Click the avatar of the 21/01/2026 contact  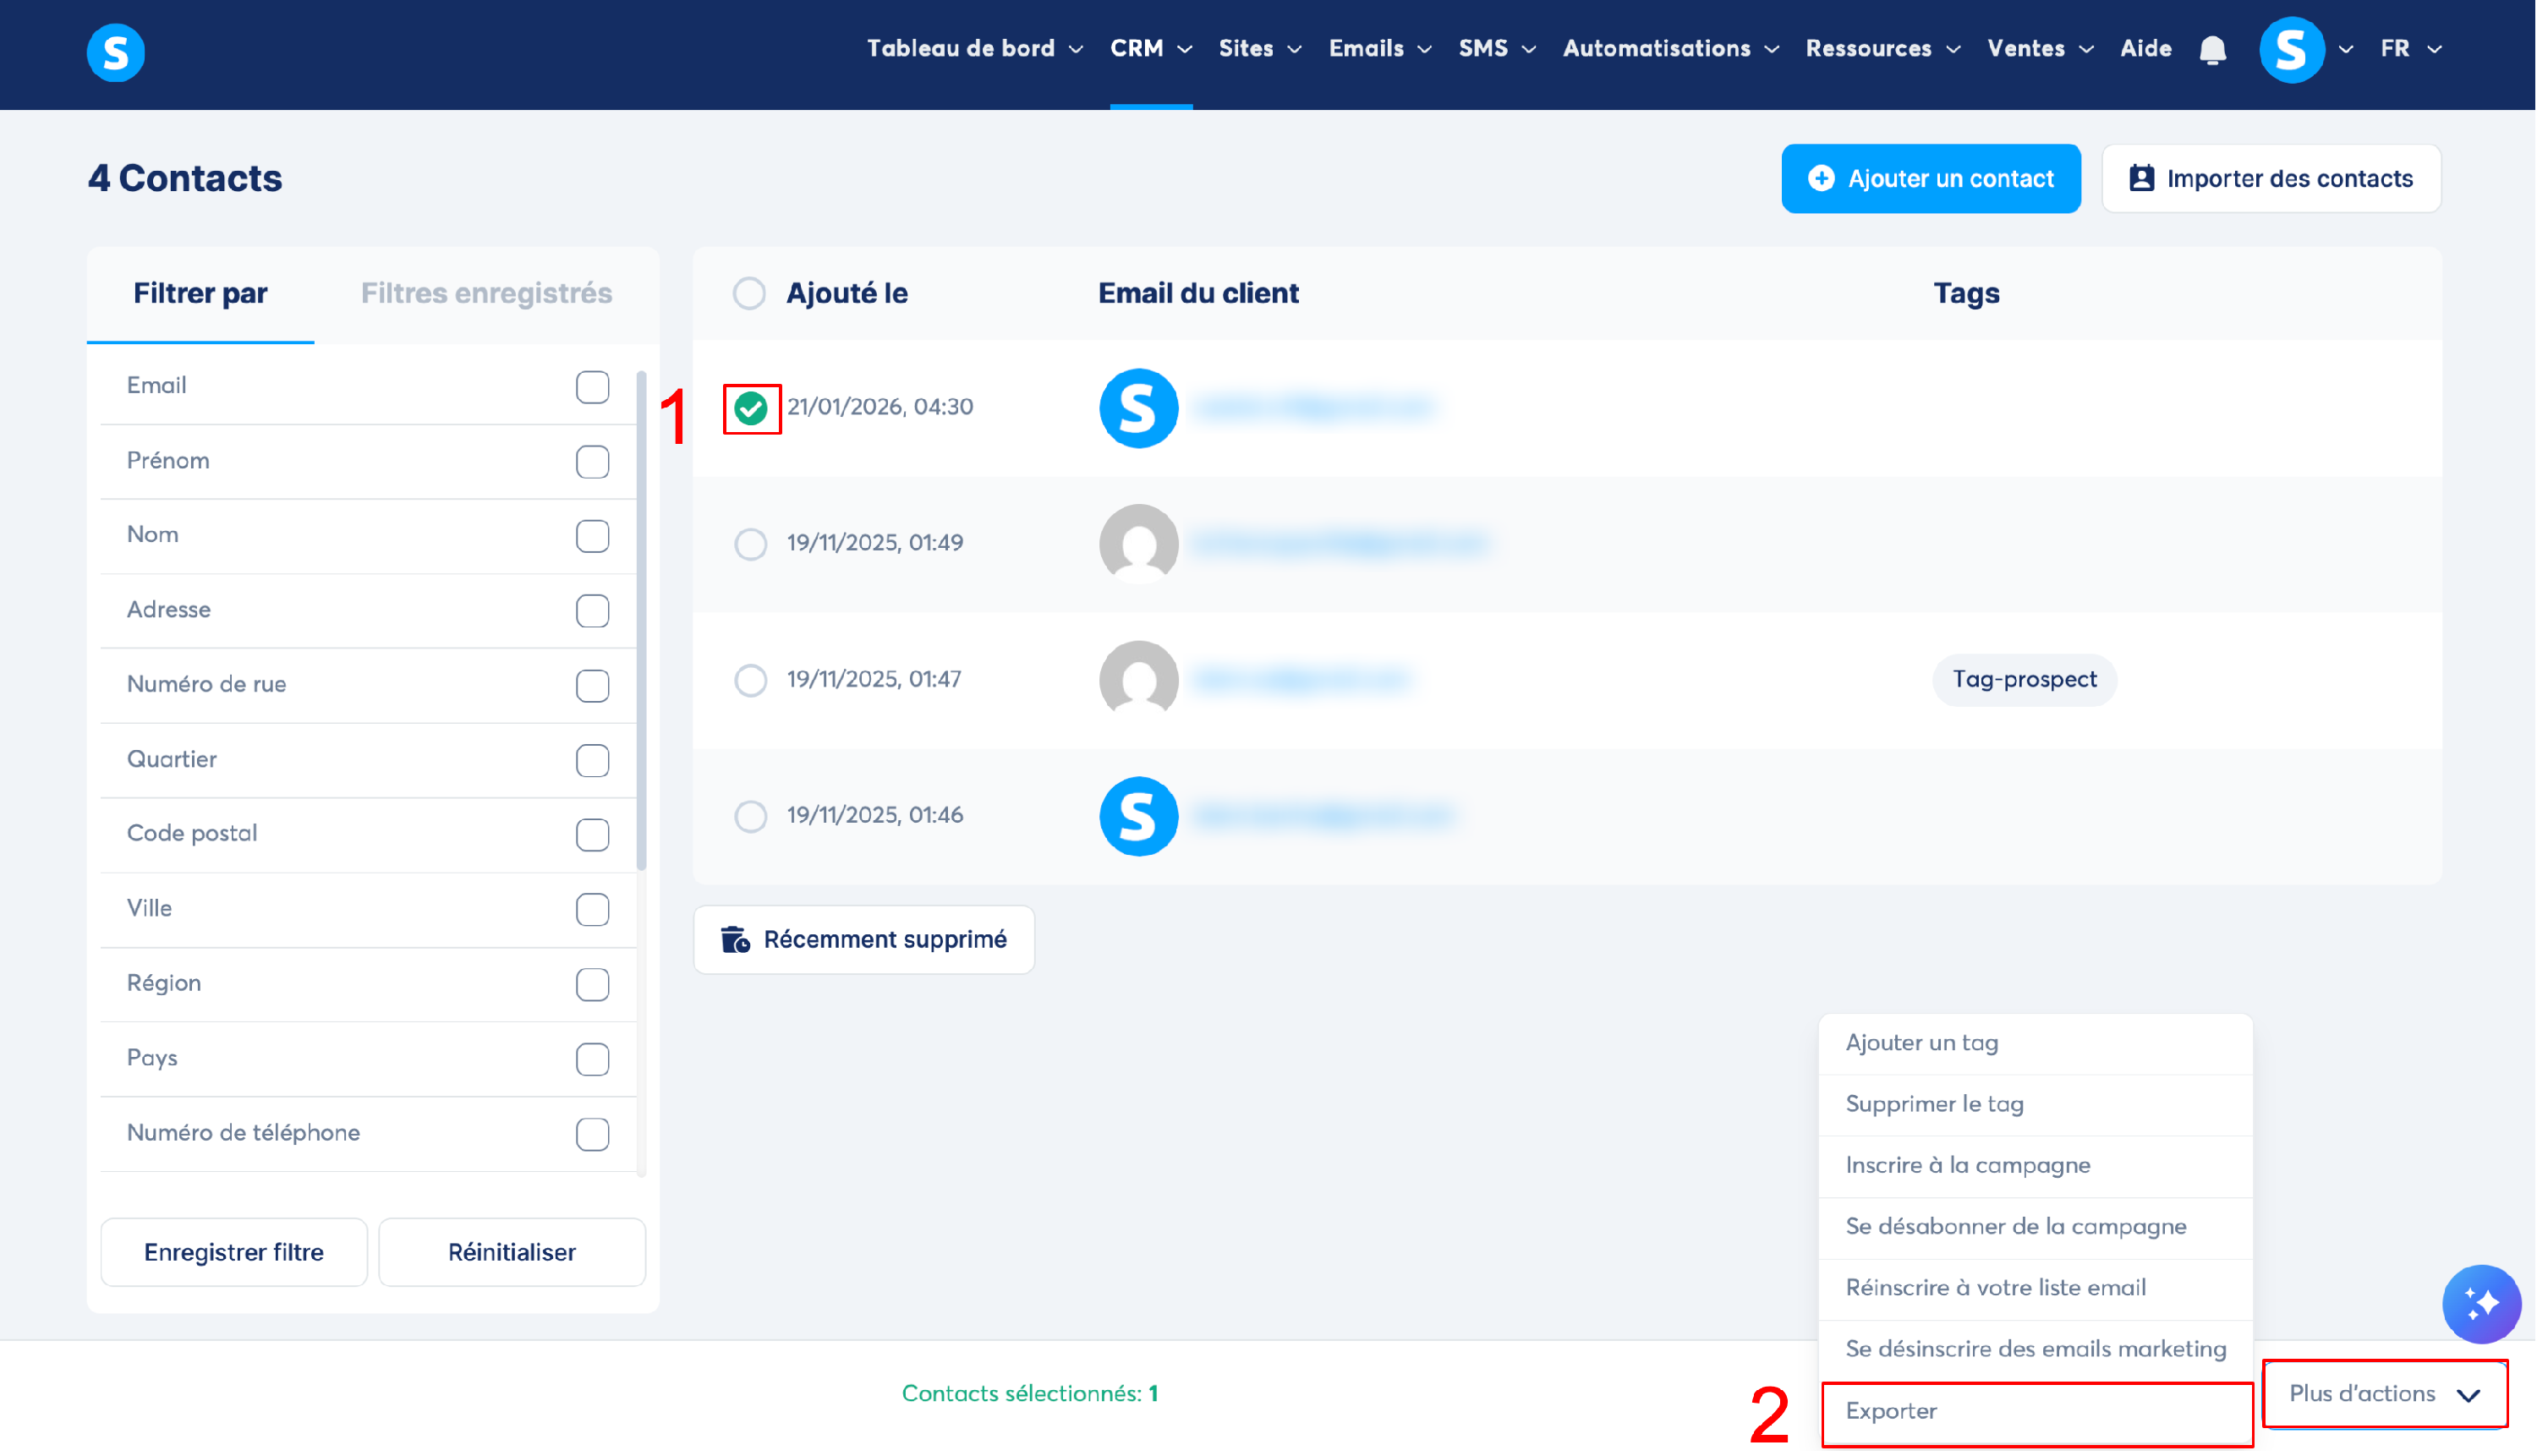pyautogui.click(x=1138, y=408)
